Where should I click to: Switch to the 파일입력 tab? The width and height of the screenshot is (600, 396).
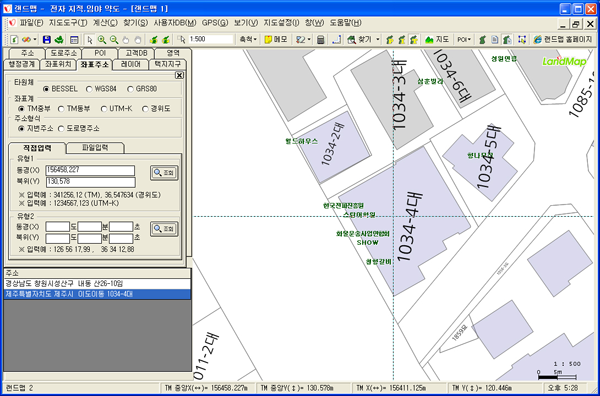tap(95, 148)
